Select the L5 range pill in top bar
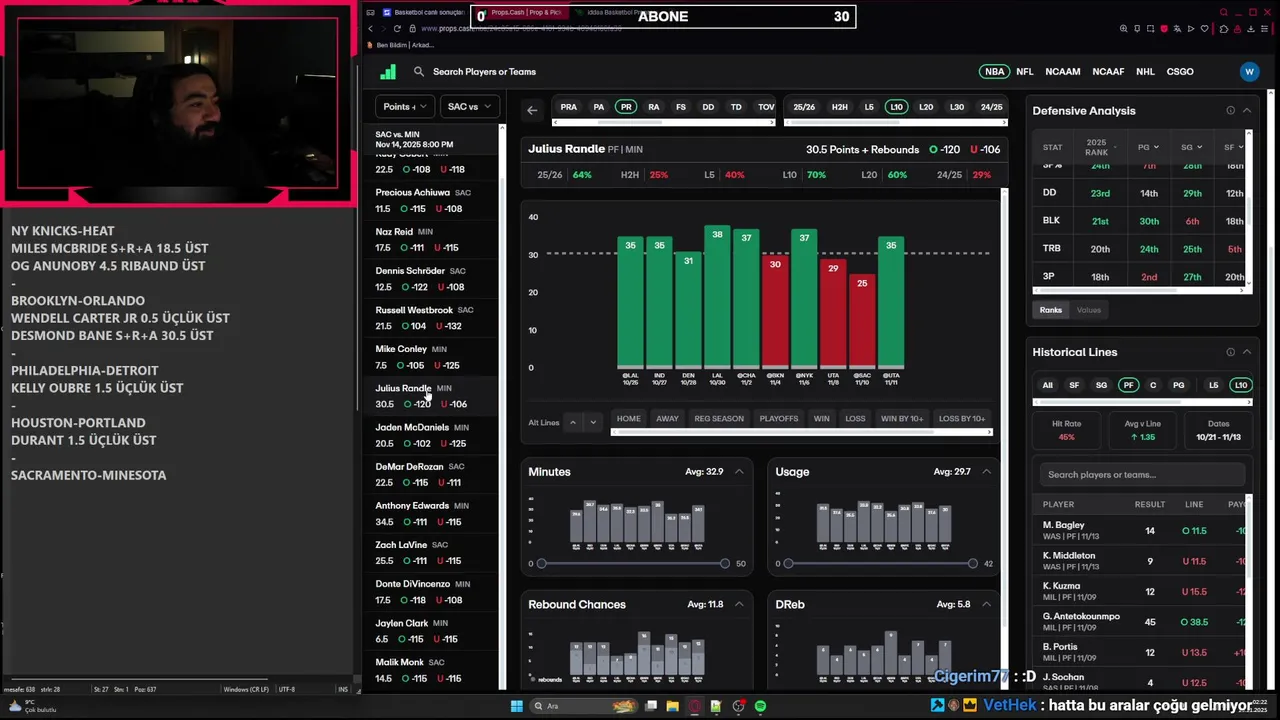The height and width of the screenshot is (720, 1280). point(869,107)
